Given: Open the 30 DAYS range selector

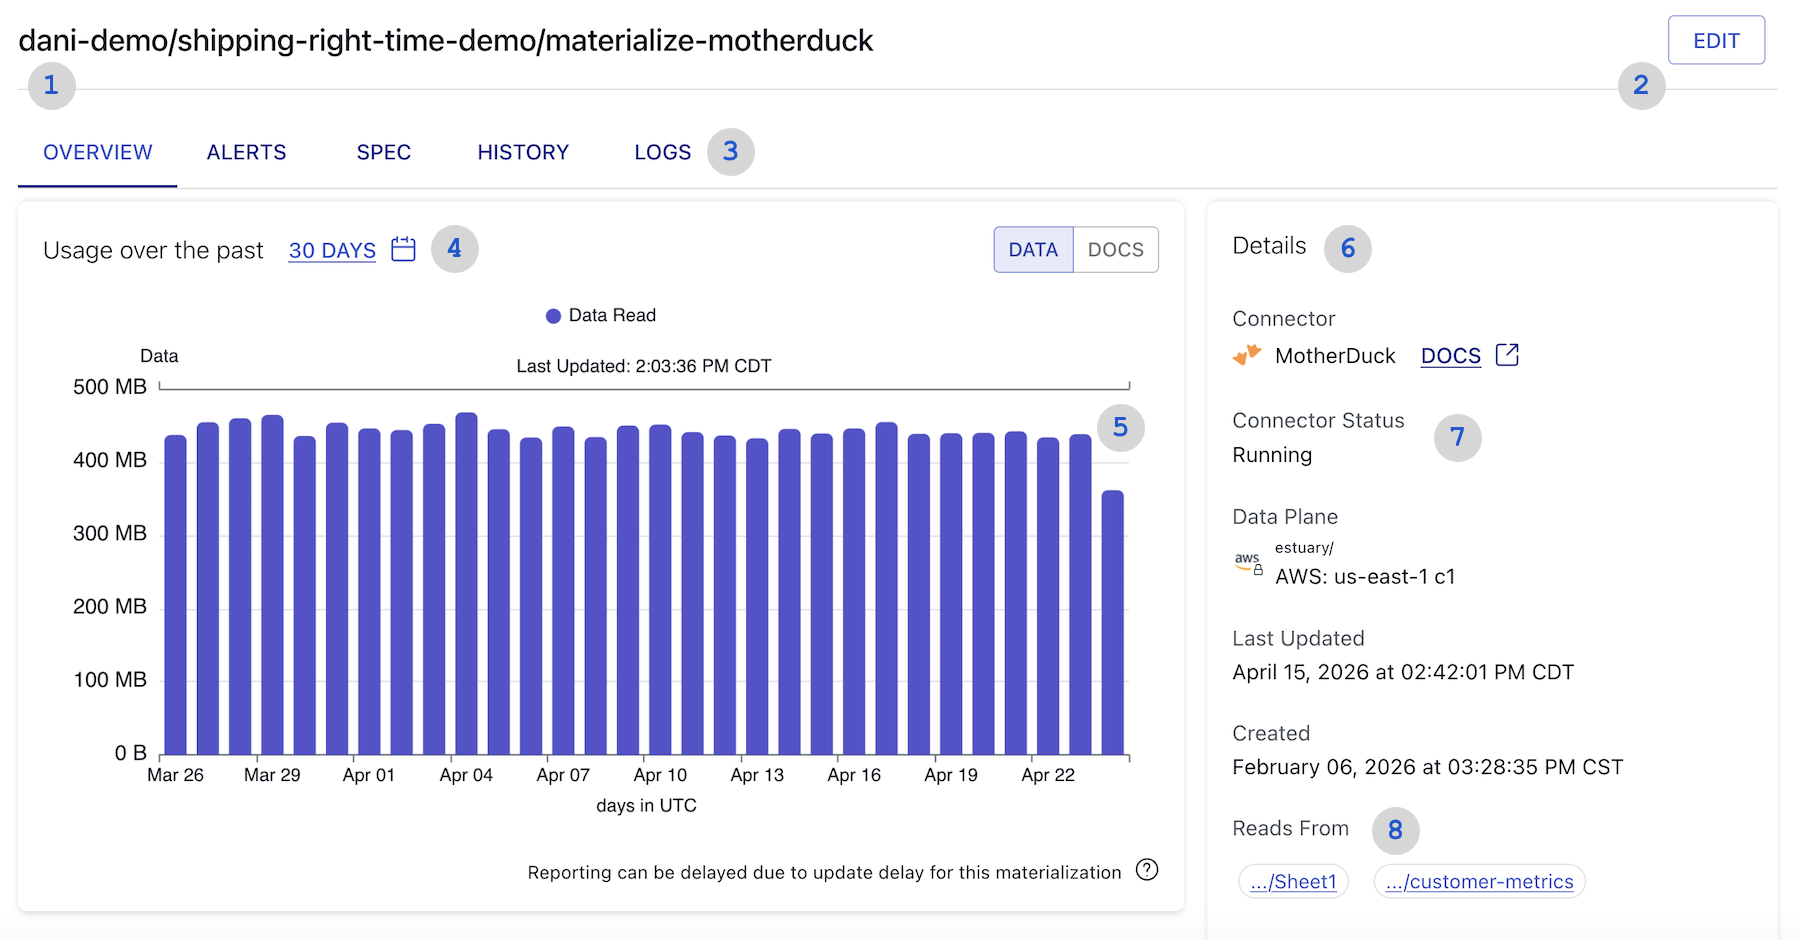Looking at the screenshot, I should (332, 251).
